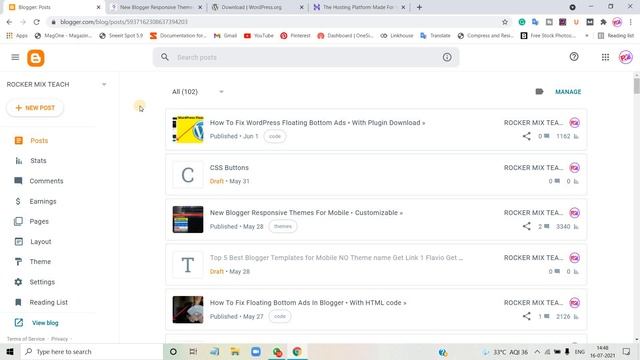Screen dimensions: 640x360
Task: Open the Pinterest bookmark
Action: (296, 36)
